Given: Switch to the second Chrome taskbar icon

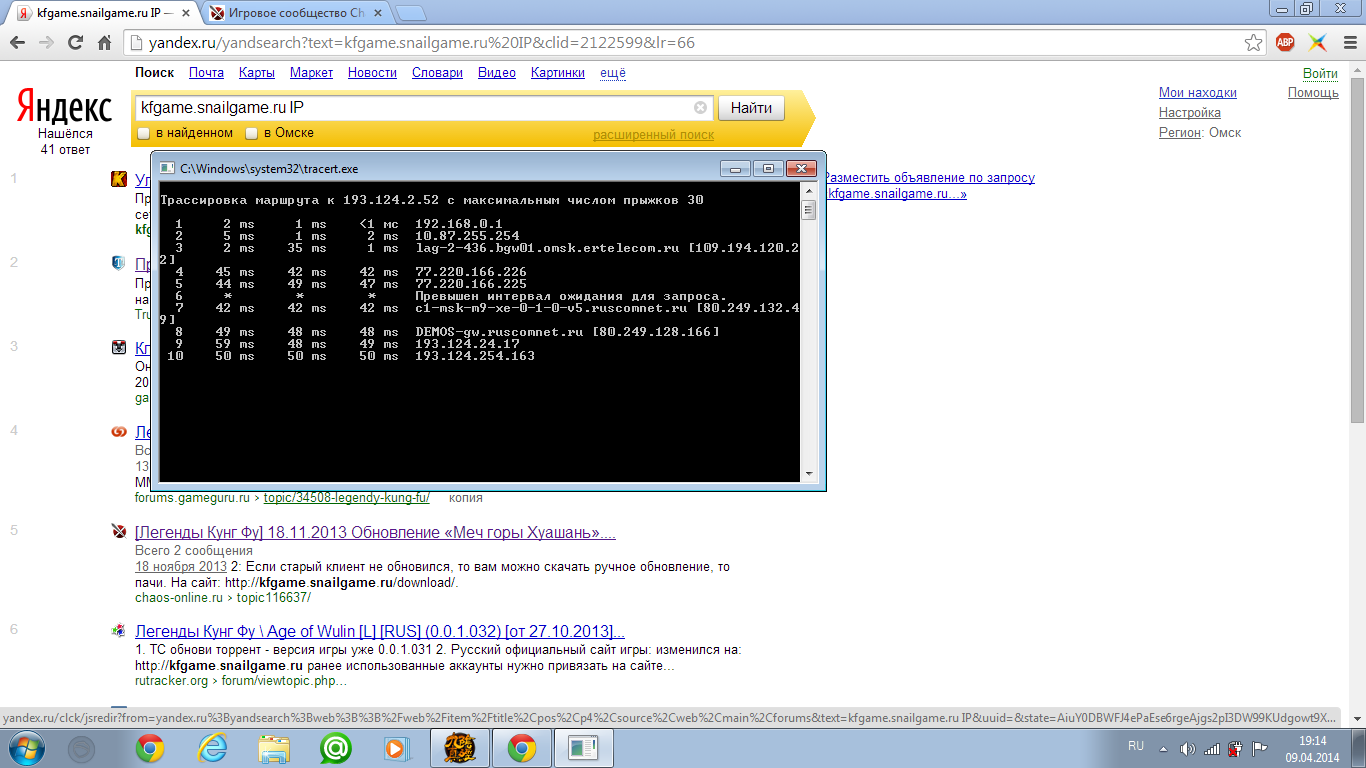Looking at the screenshot, I should click(521, 747).
